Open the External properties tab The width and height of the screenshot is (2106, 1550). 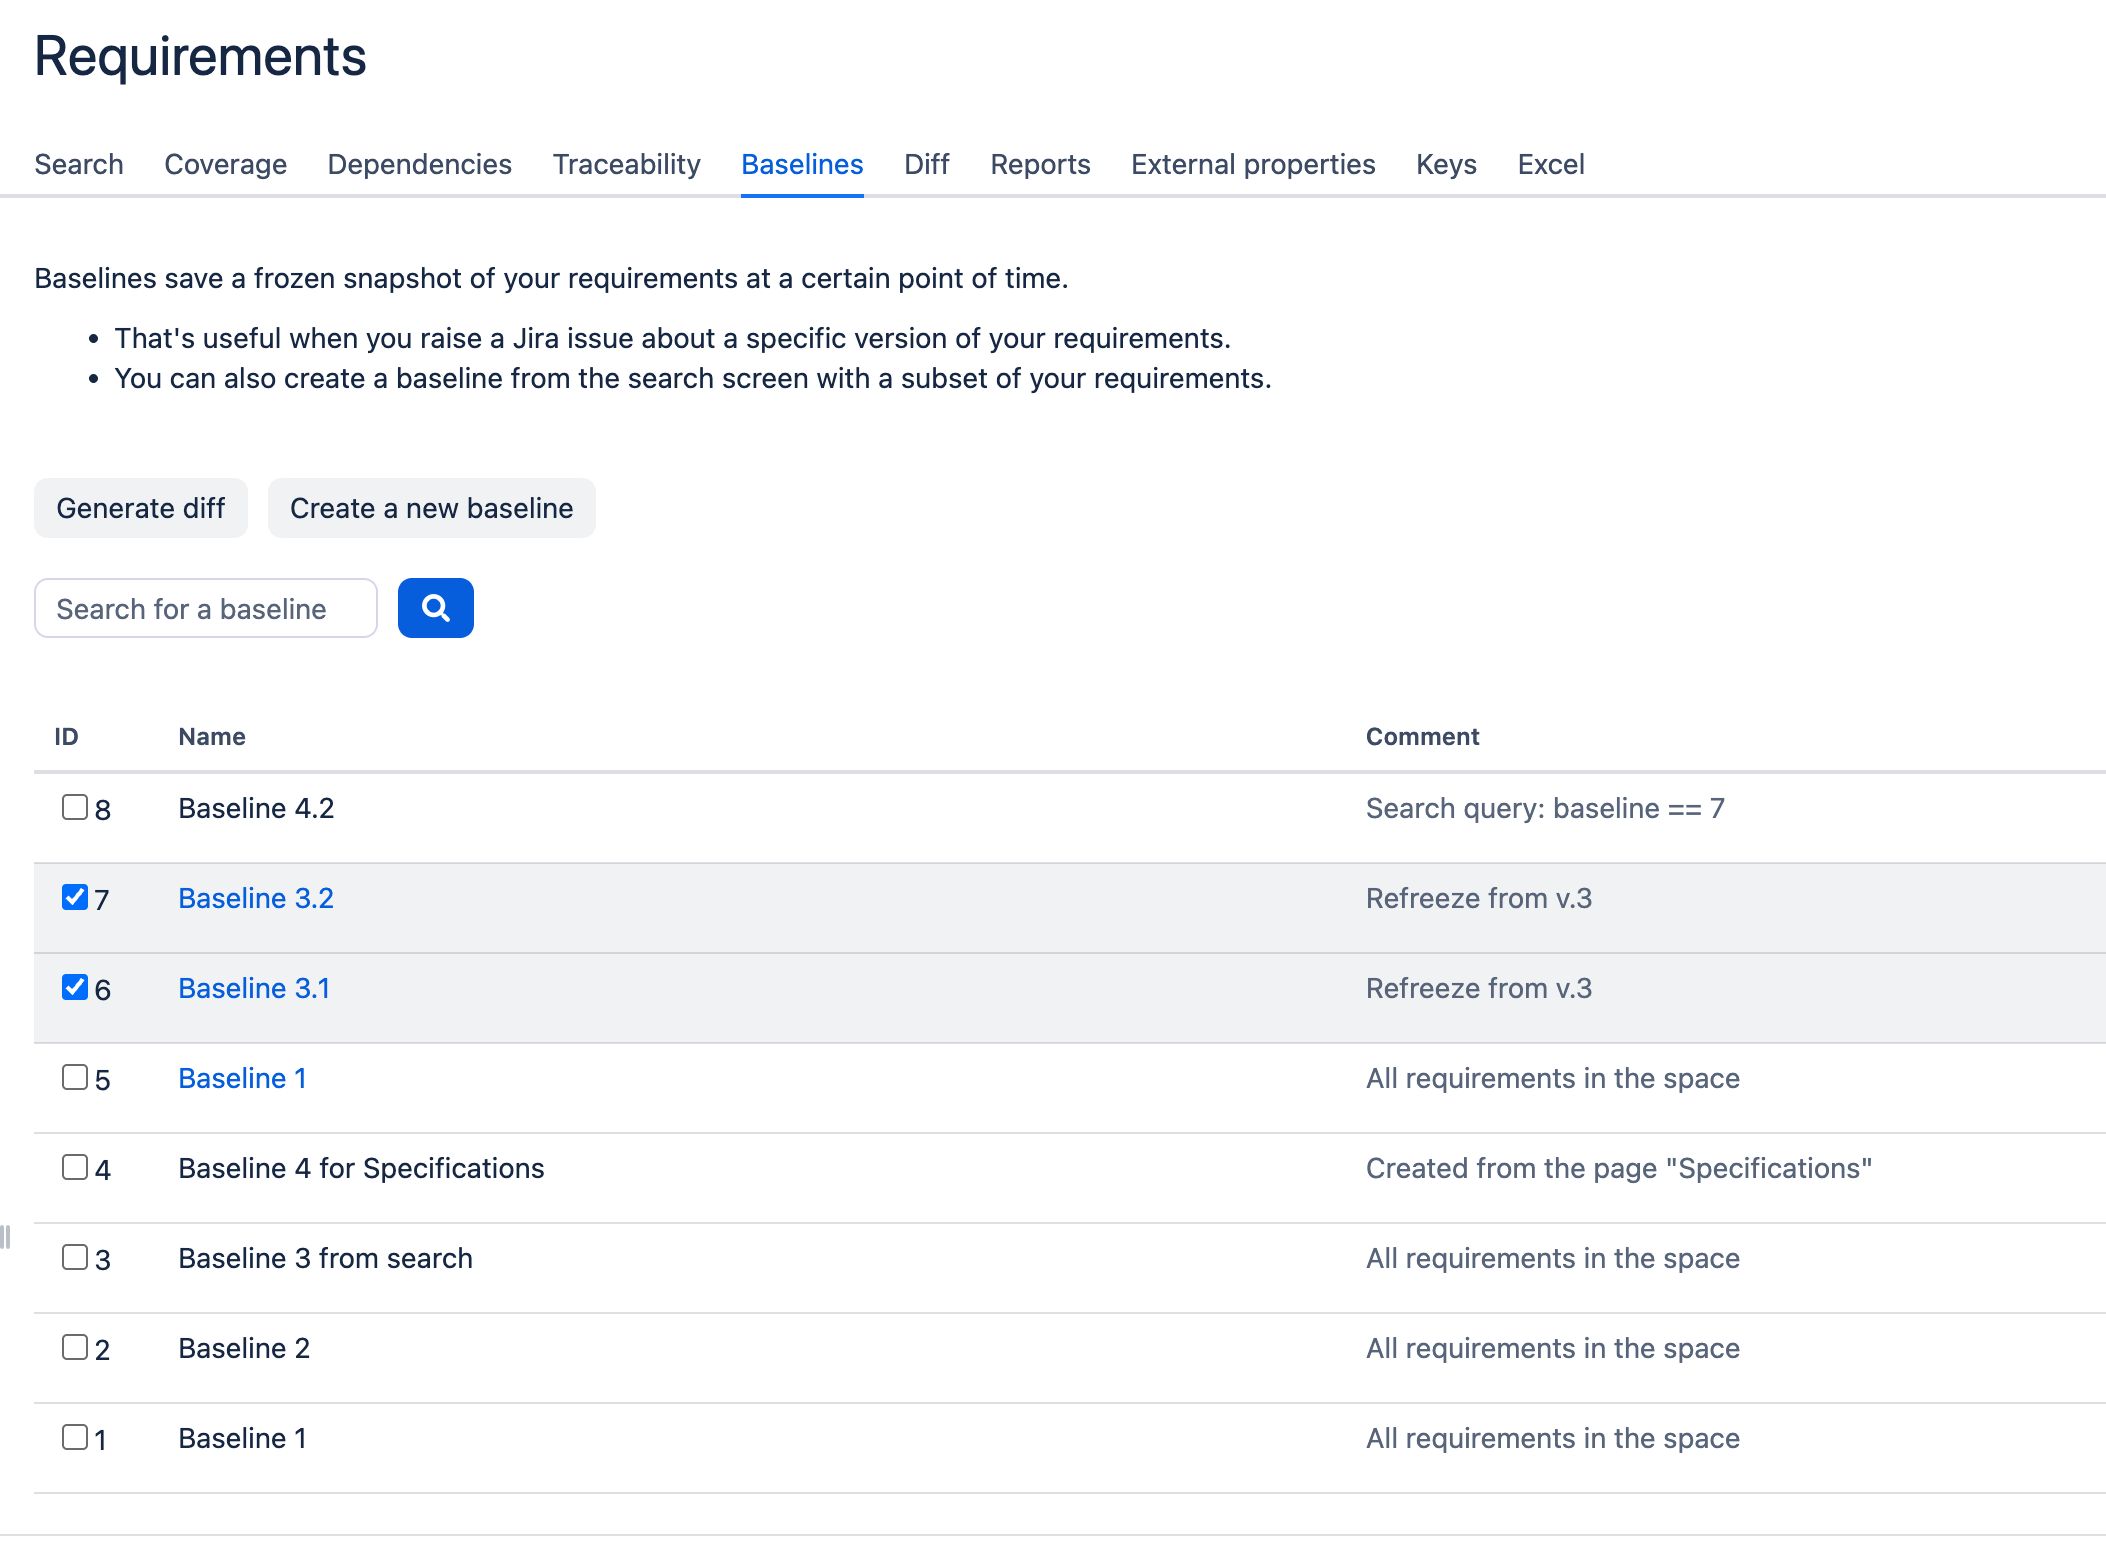1253,164
